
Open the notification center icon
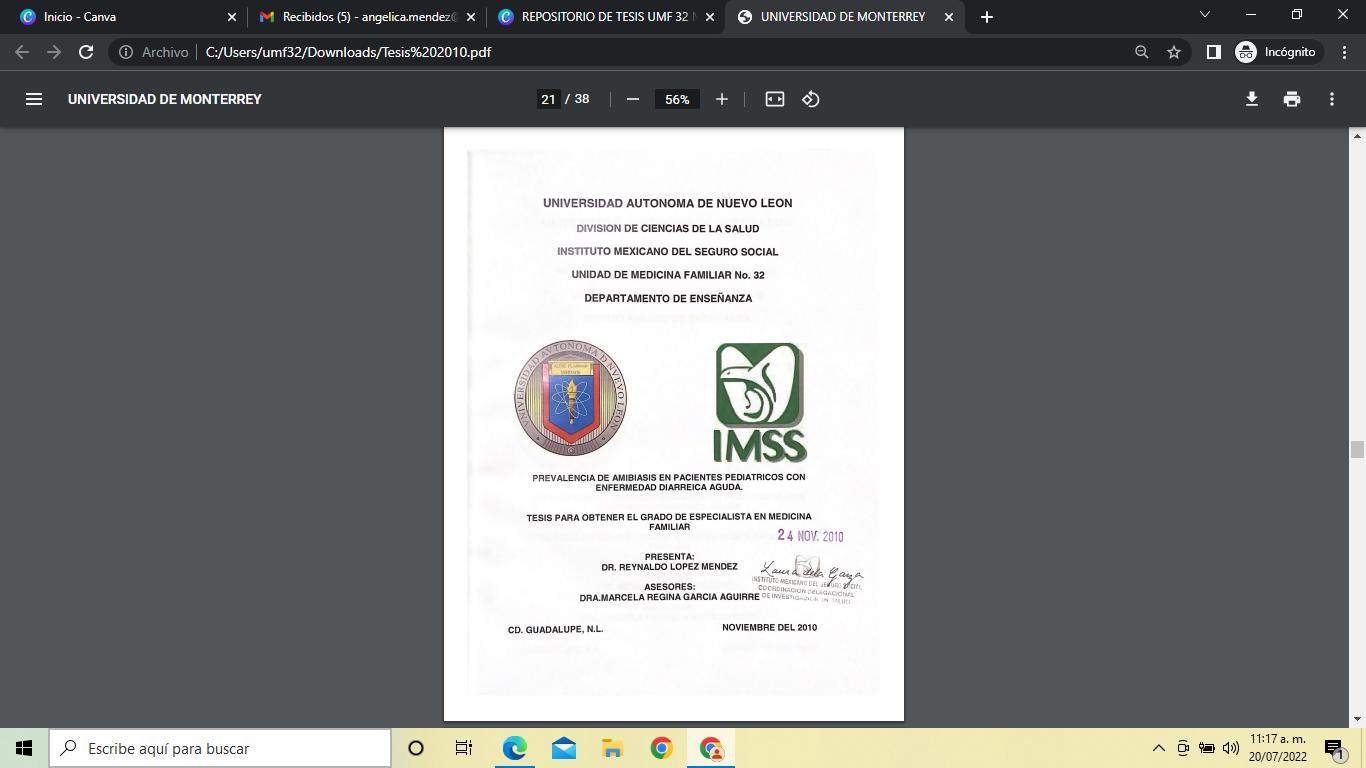(1333, 748)
